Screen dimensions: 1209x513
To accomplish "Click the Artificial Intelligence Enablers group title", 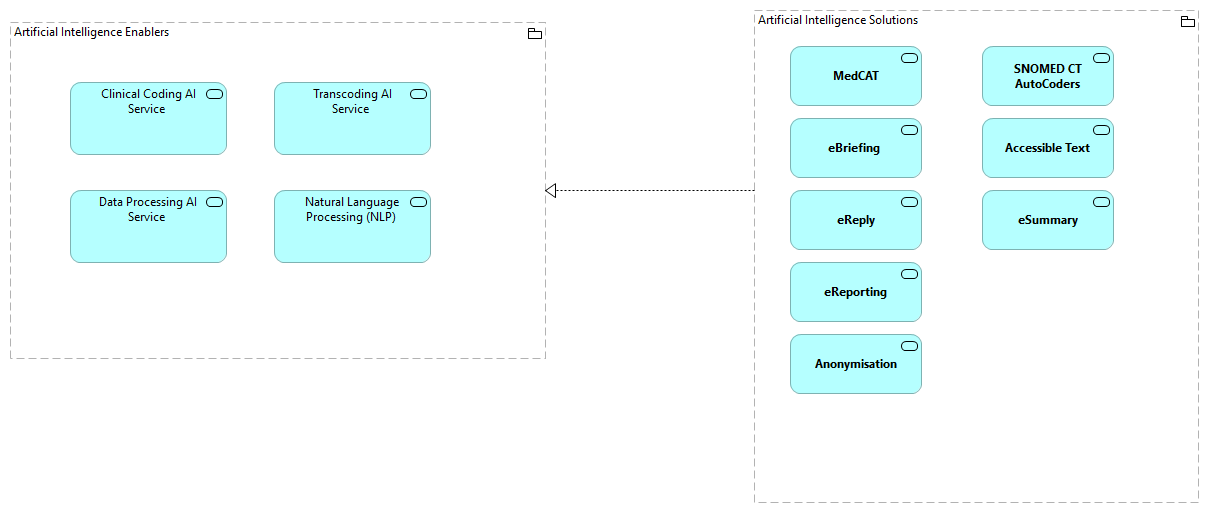I will point(91,32).
